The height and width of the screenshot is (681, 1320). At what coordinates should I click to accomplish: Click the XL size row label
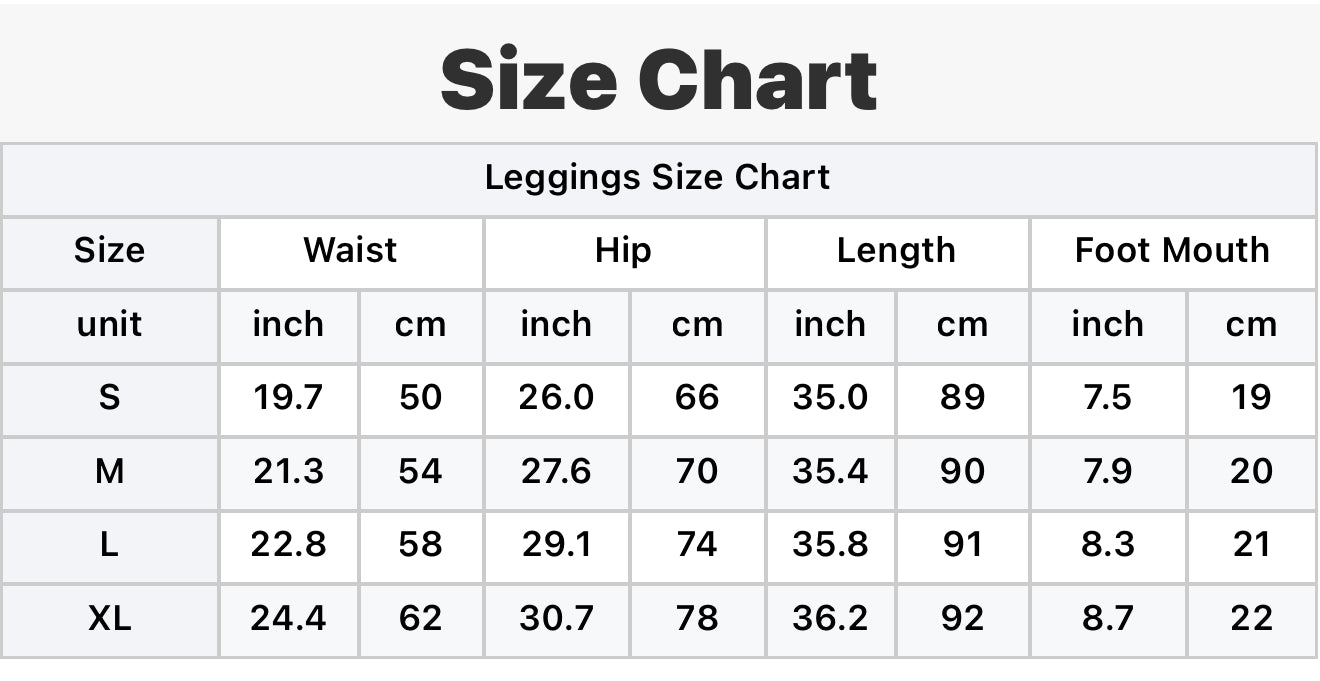(x=110, y=619)
